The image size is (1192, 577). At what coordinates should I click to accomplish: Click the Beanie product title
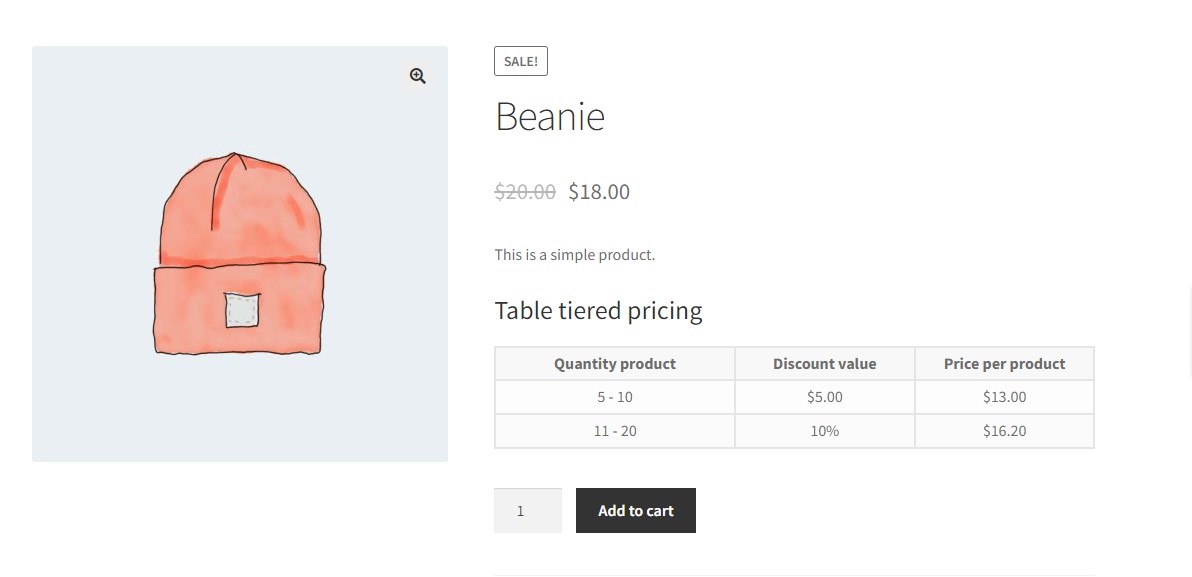pyautogui.click(x=549, y=115)
